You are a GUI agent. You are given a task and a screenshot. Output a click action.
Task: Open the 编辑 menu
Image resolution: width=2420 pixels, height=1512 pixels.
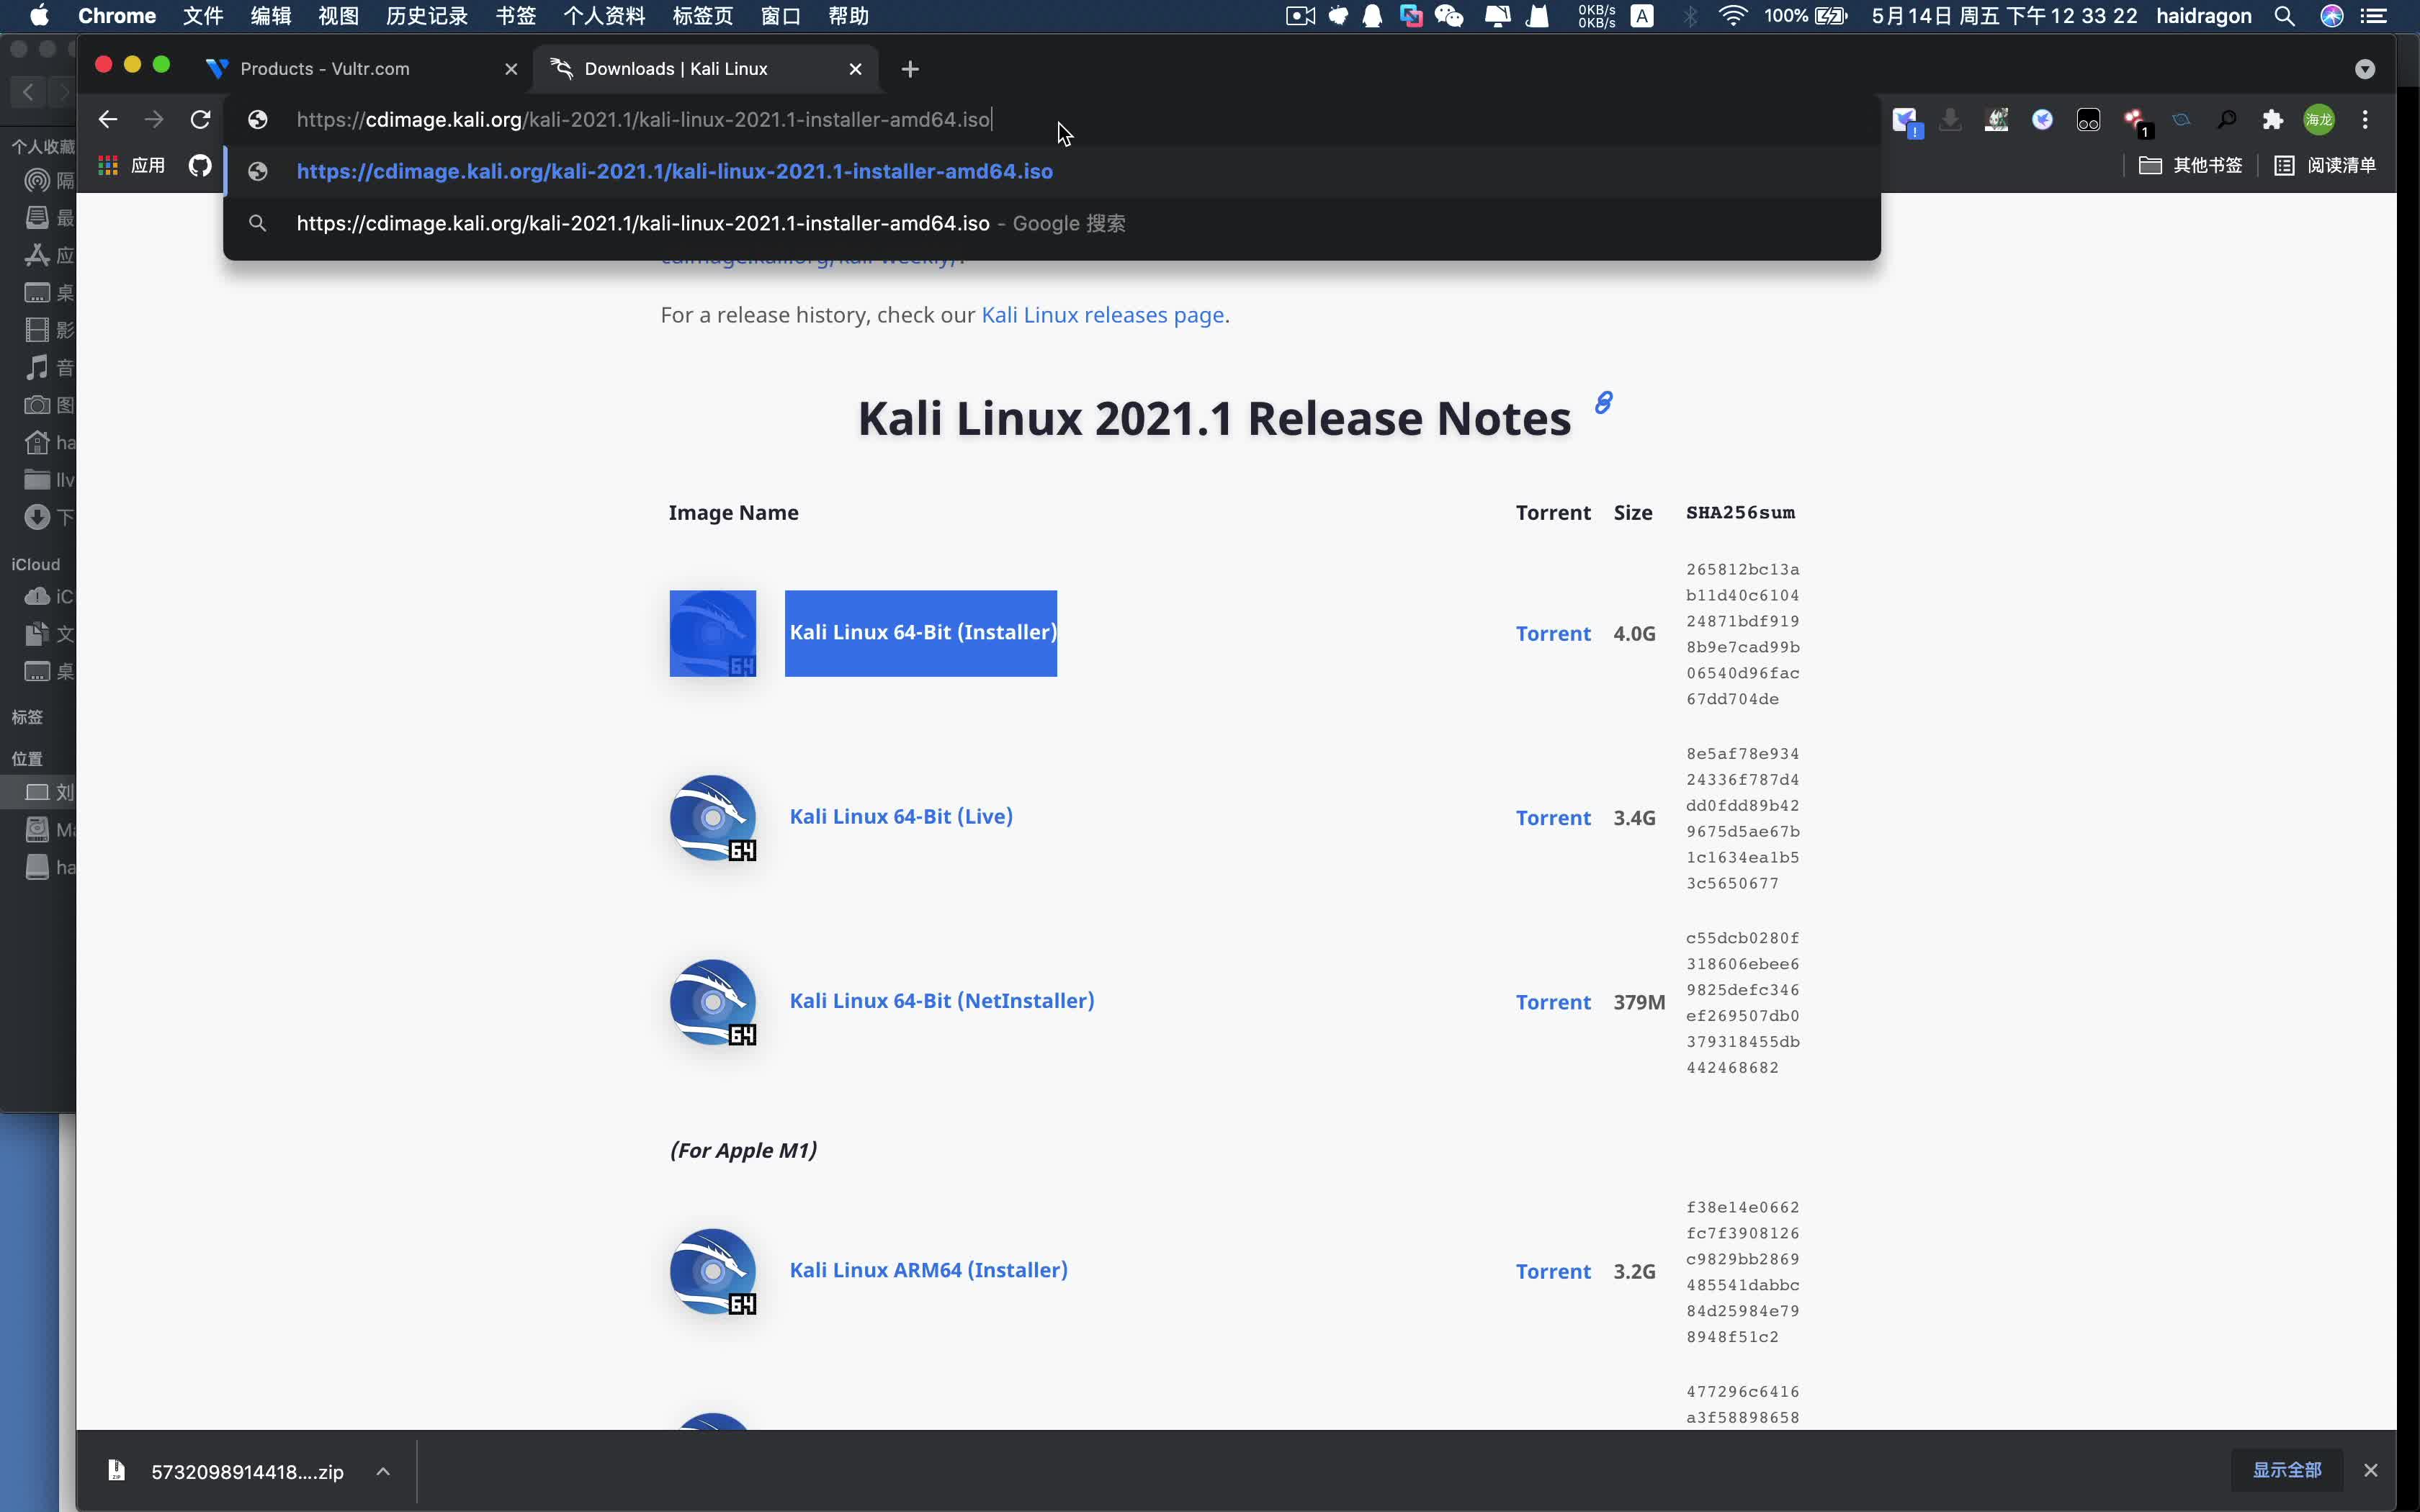[271, 16]
